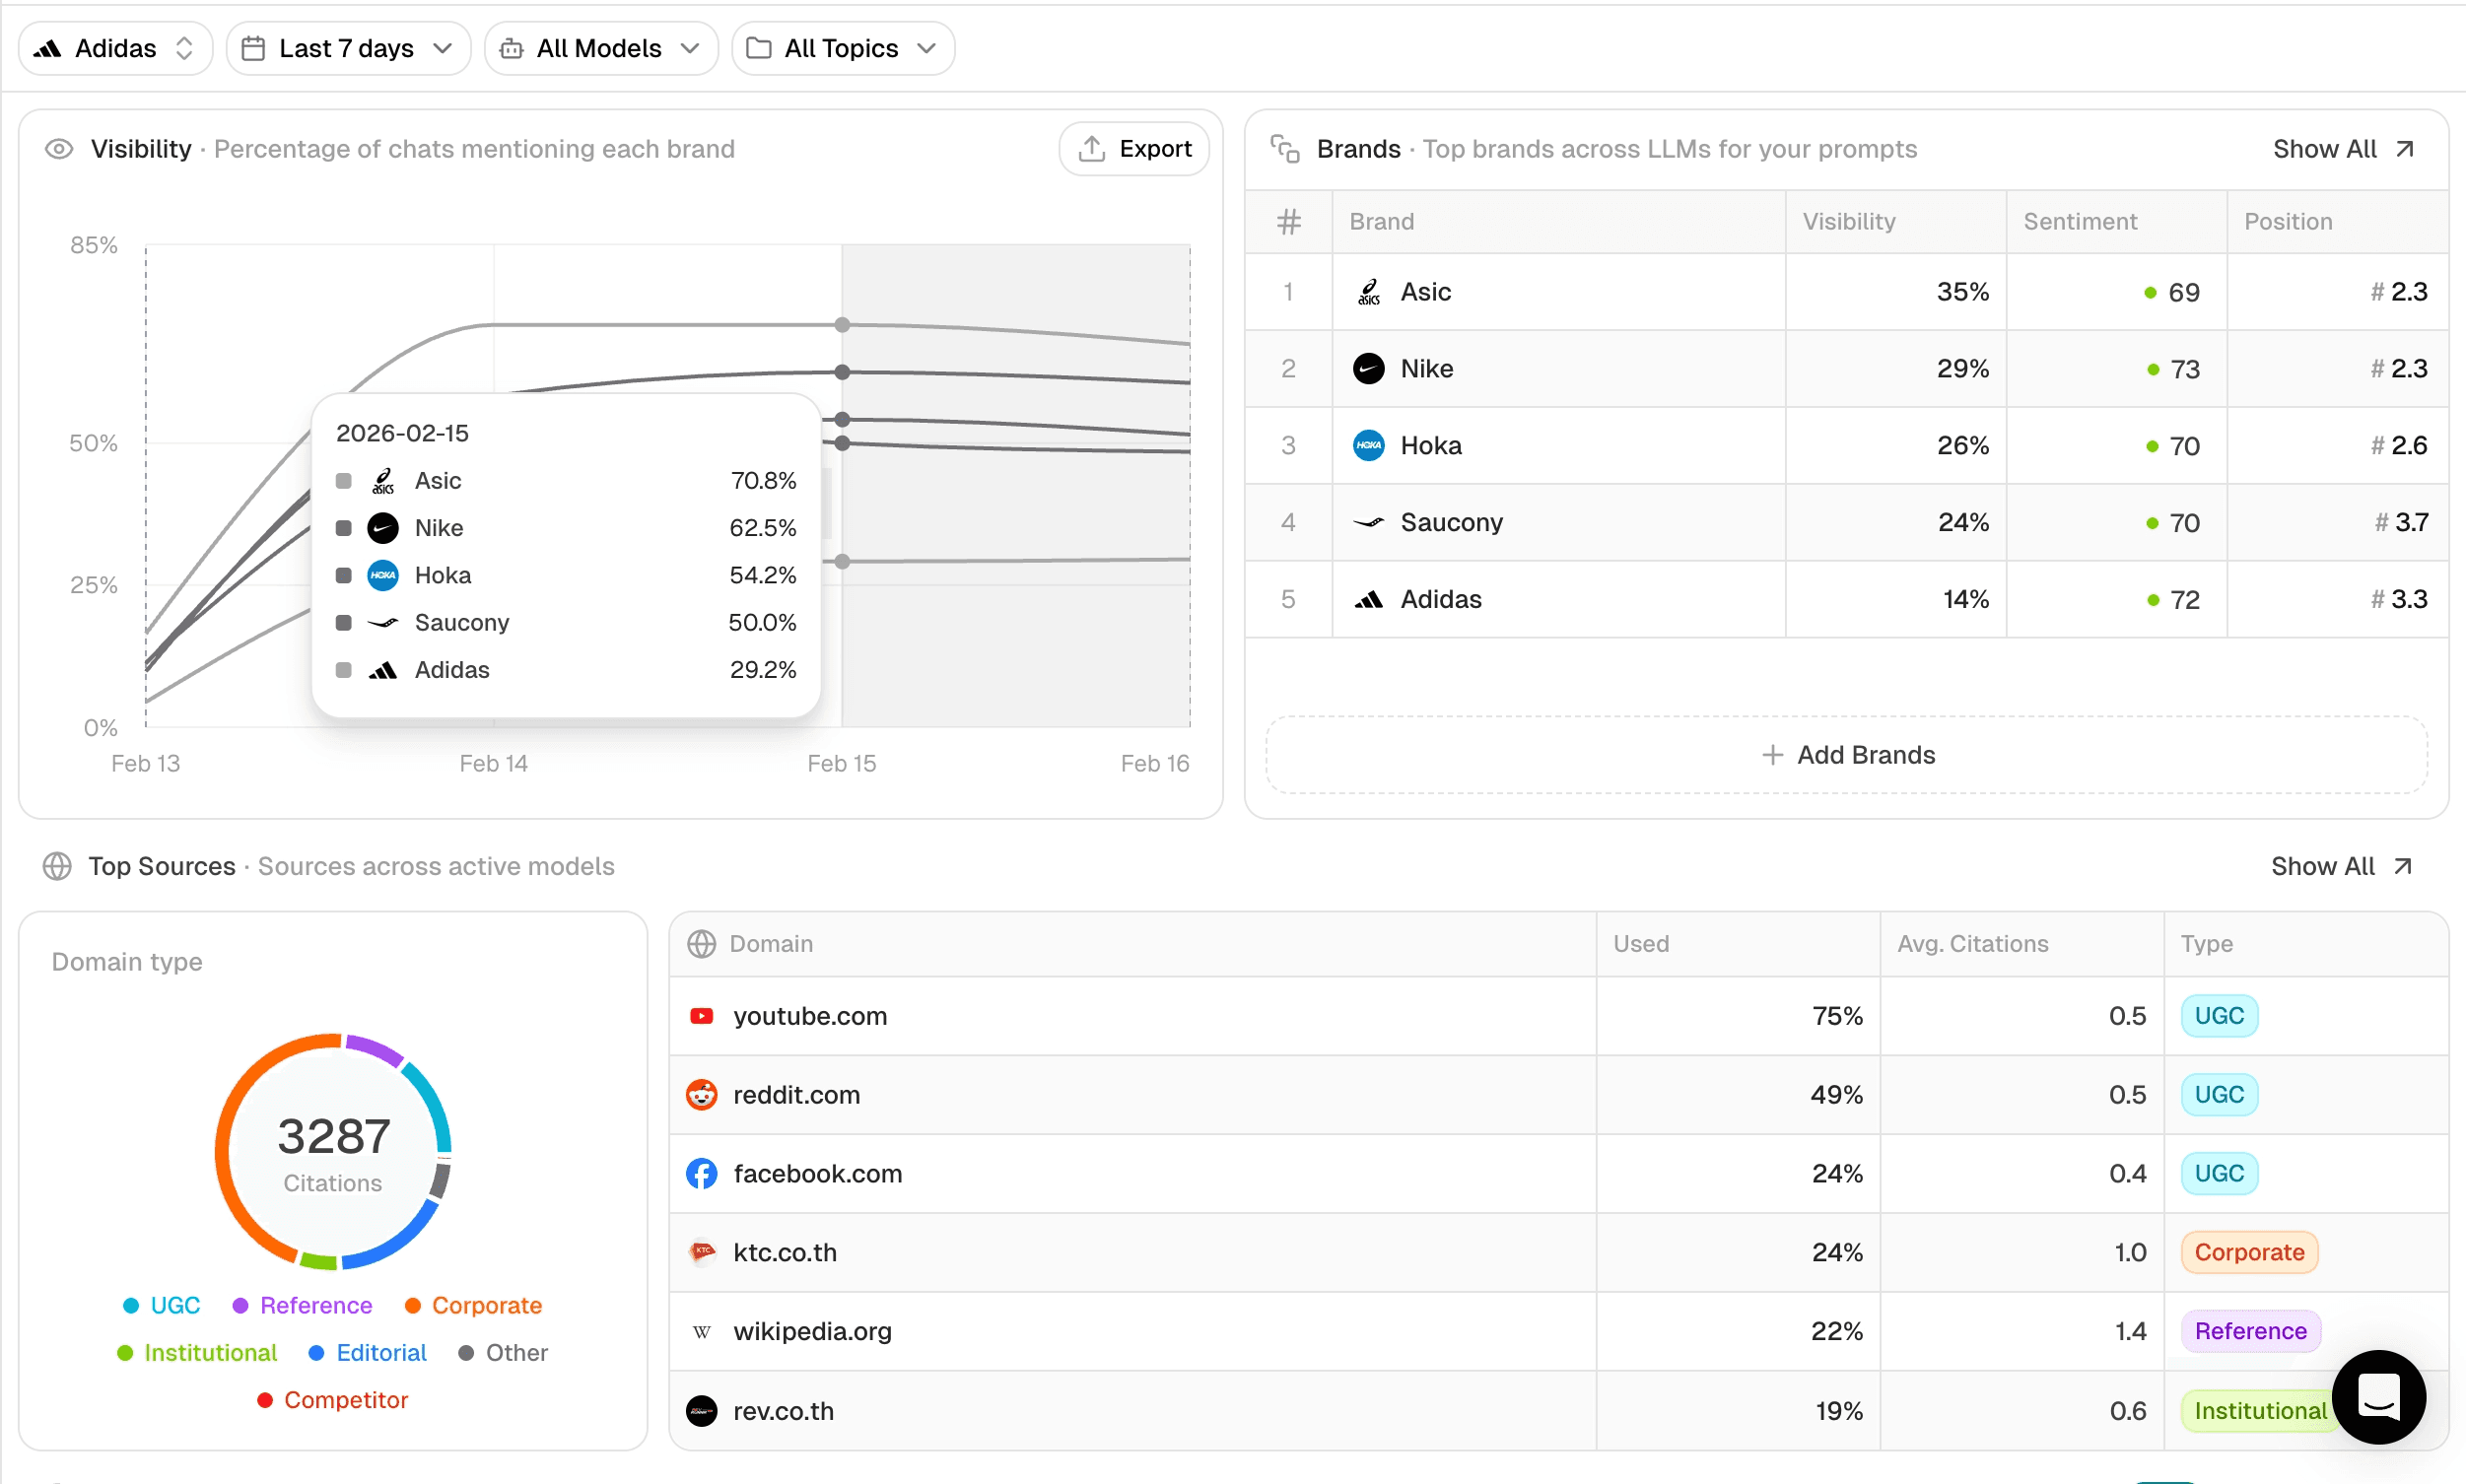Screen dimensions: 2466x1484
Task: Expand the Last 7 days date dropdown
Action: tap(347, 48)
